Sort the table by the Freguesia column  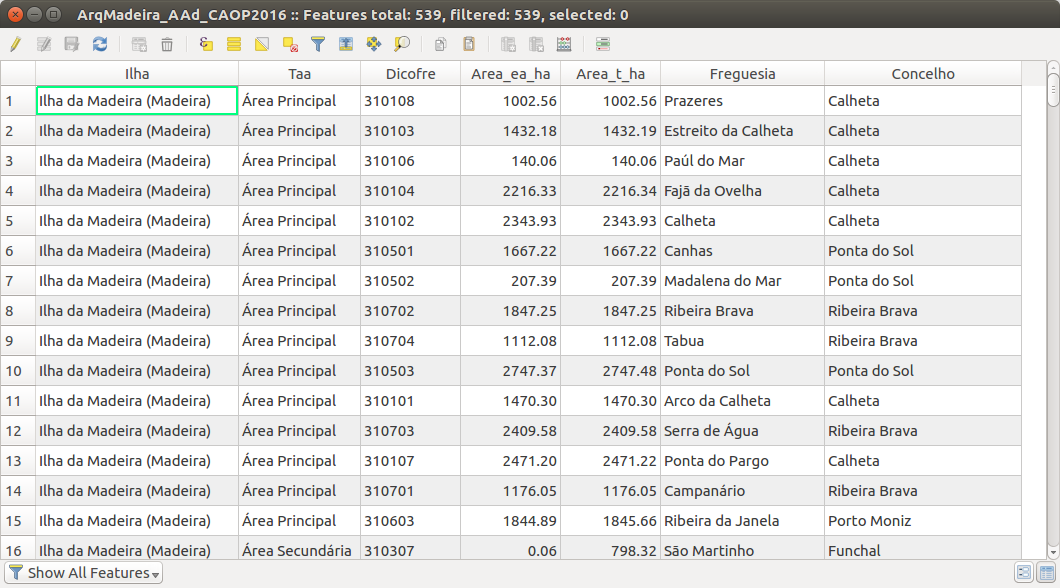(742, 73)
